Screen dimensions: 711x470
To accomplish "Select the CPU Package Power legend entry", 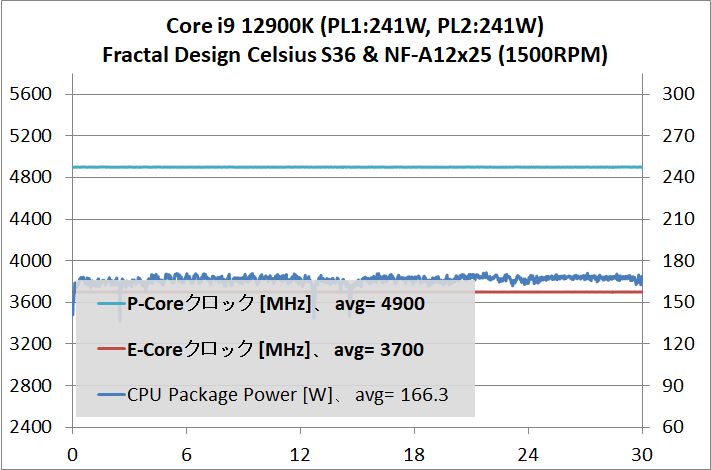I will (x=273, y=395).
